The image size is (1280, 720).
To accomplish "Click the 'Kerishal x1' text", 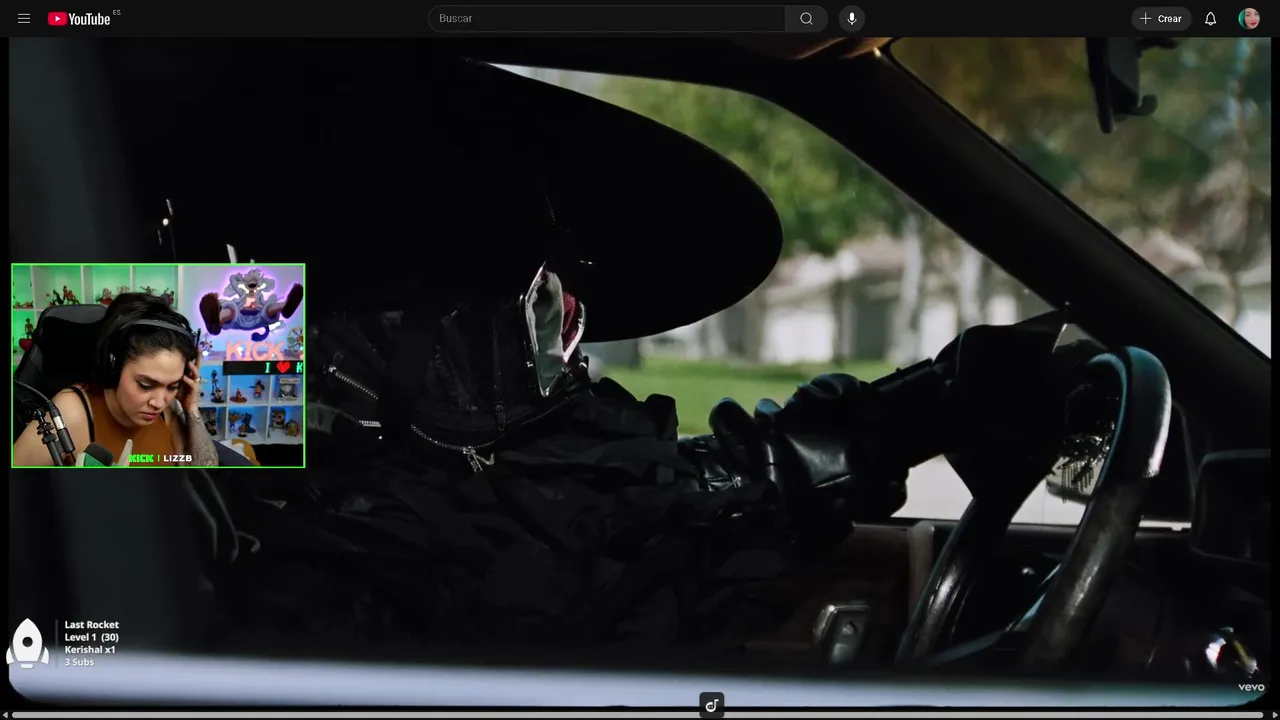I will click(90, 650).
